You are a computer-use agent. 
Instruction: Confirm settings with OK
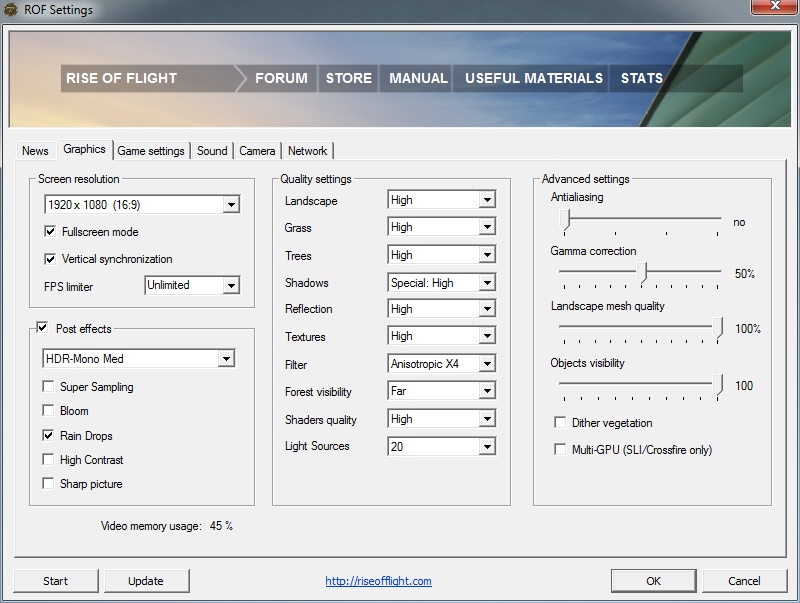[653, 581]
